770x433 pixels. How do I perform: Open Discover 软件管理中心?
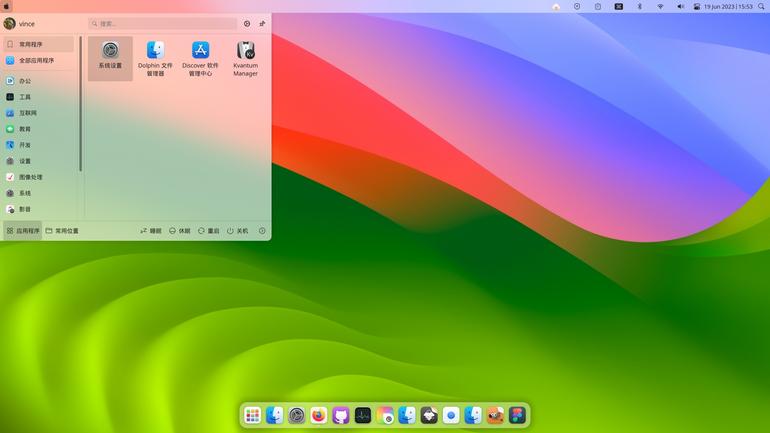200,58
